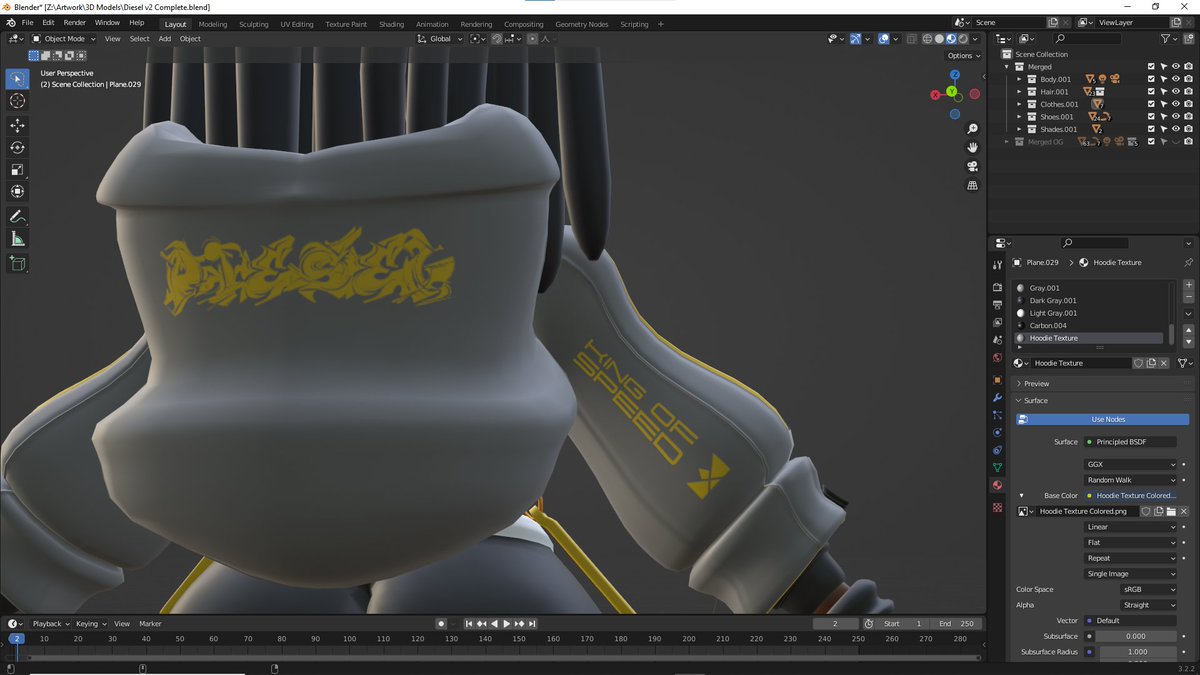Switch to wireframe viewport shading

tap(927, 39)
